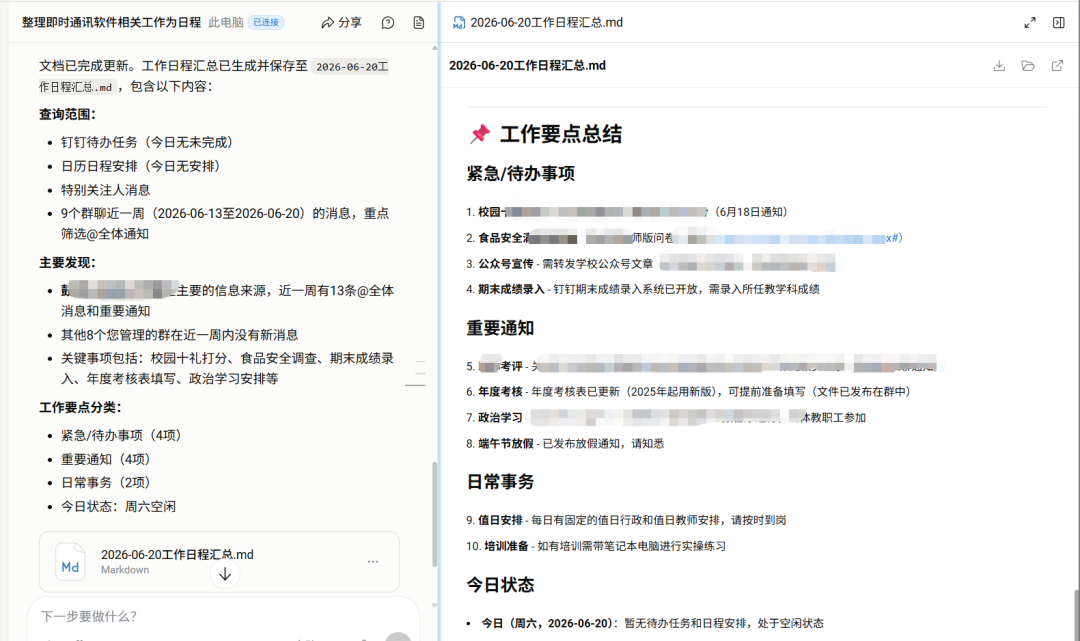Open the md file in external window
This screenshot has width=1080, height=641.
(x=1057, y=65)
